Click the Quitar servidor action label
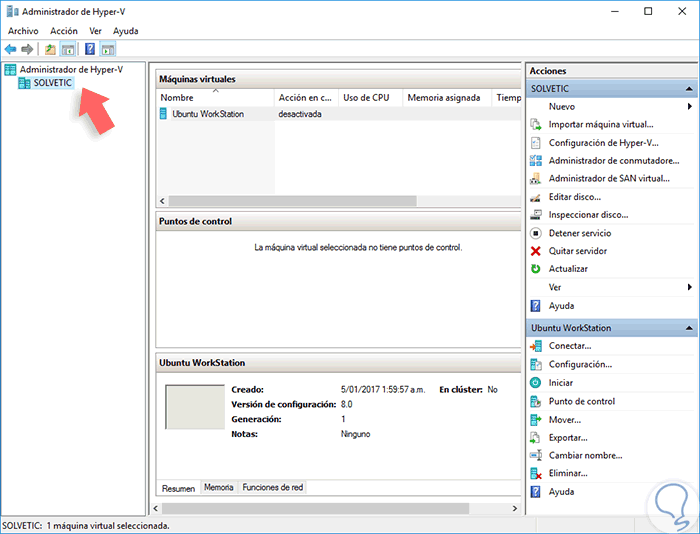 click(x=578, y=251)
